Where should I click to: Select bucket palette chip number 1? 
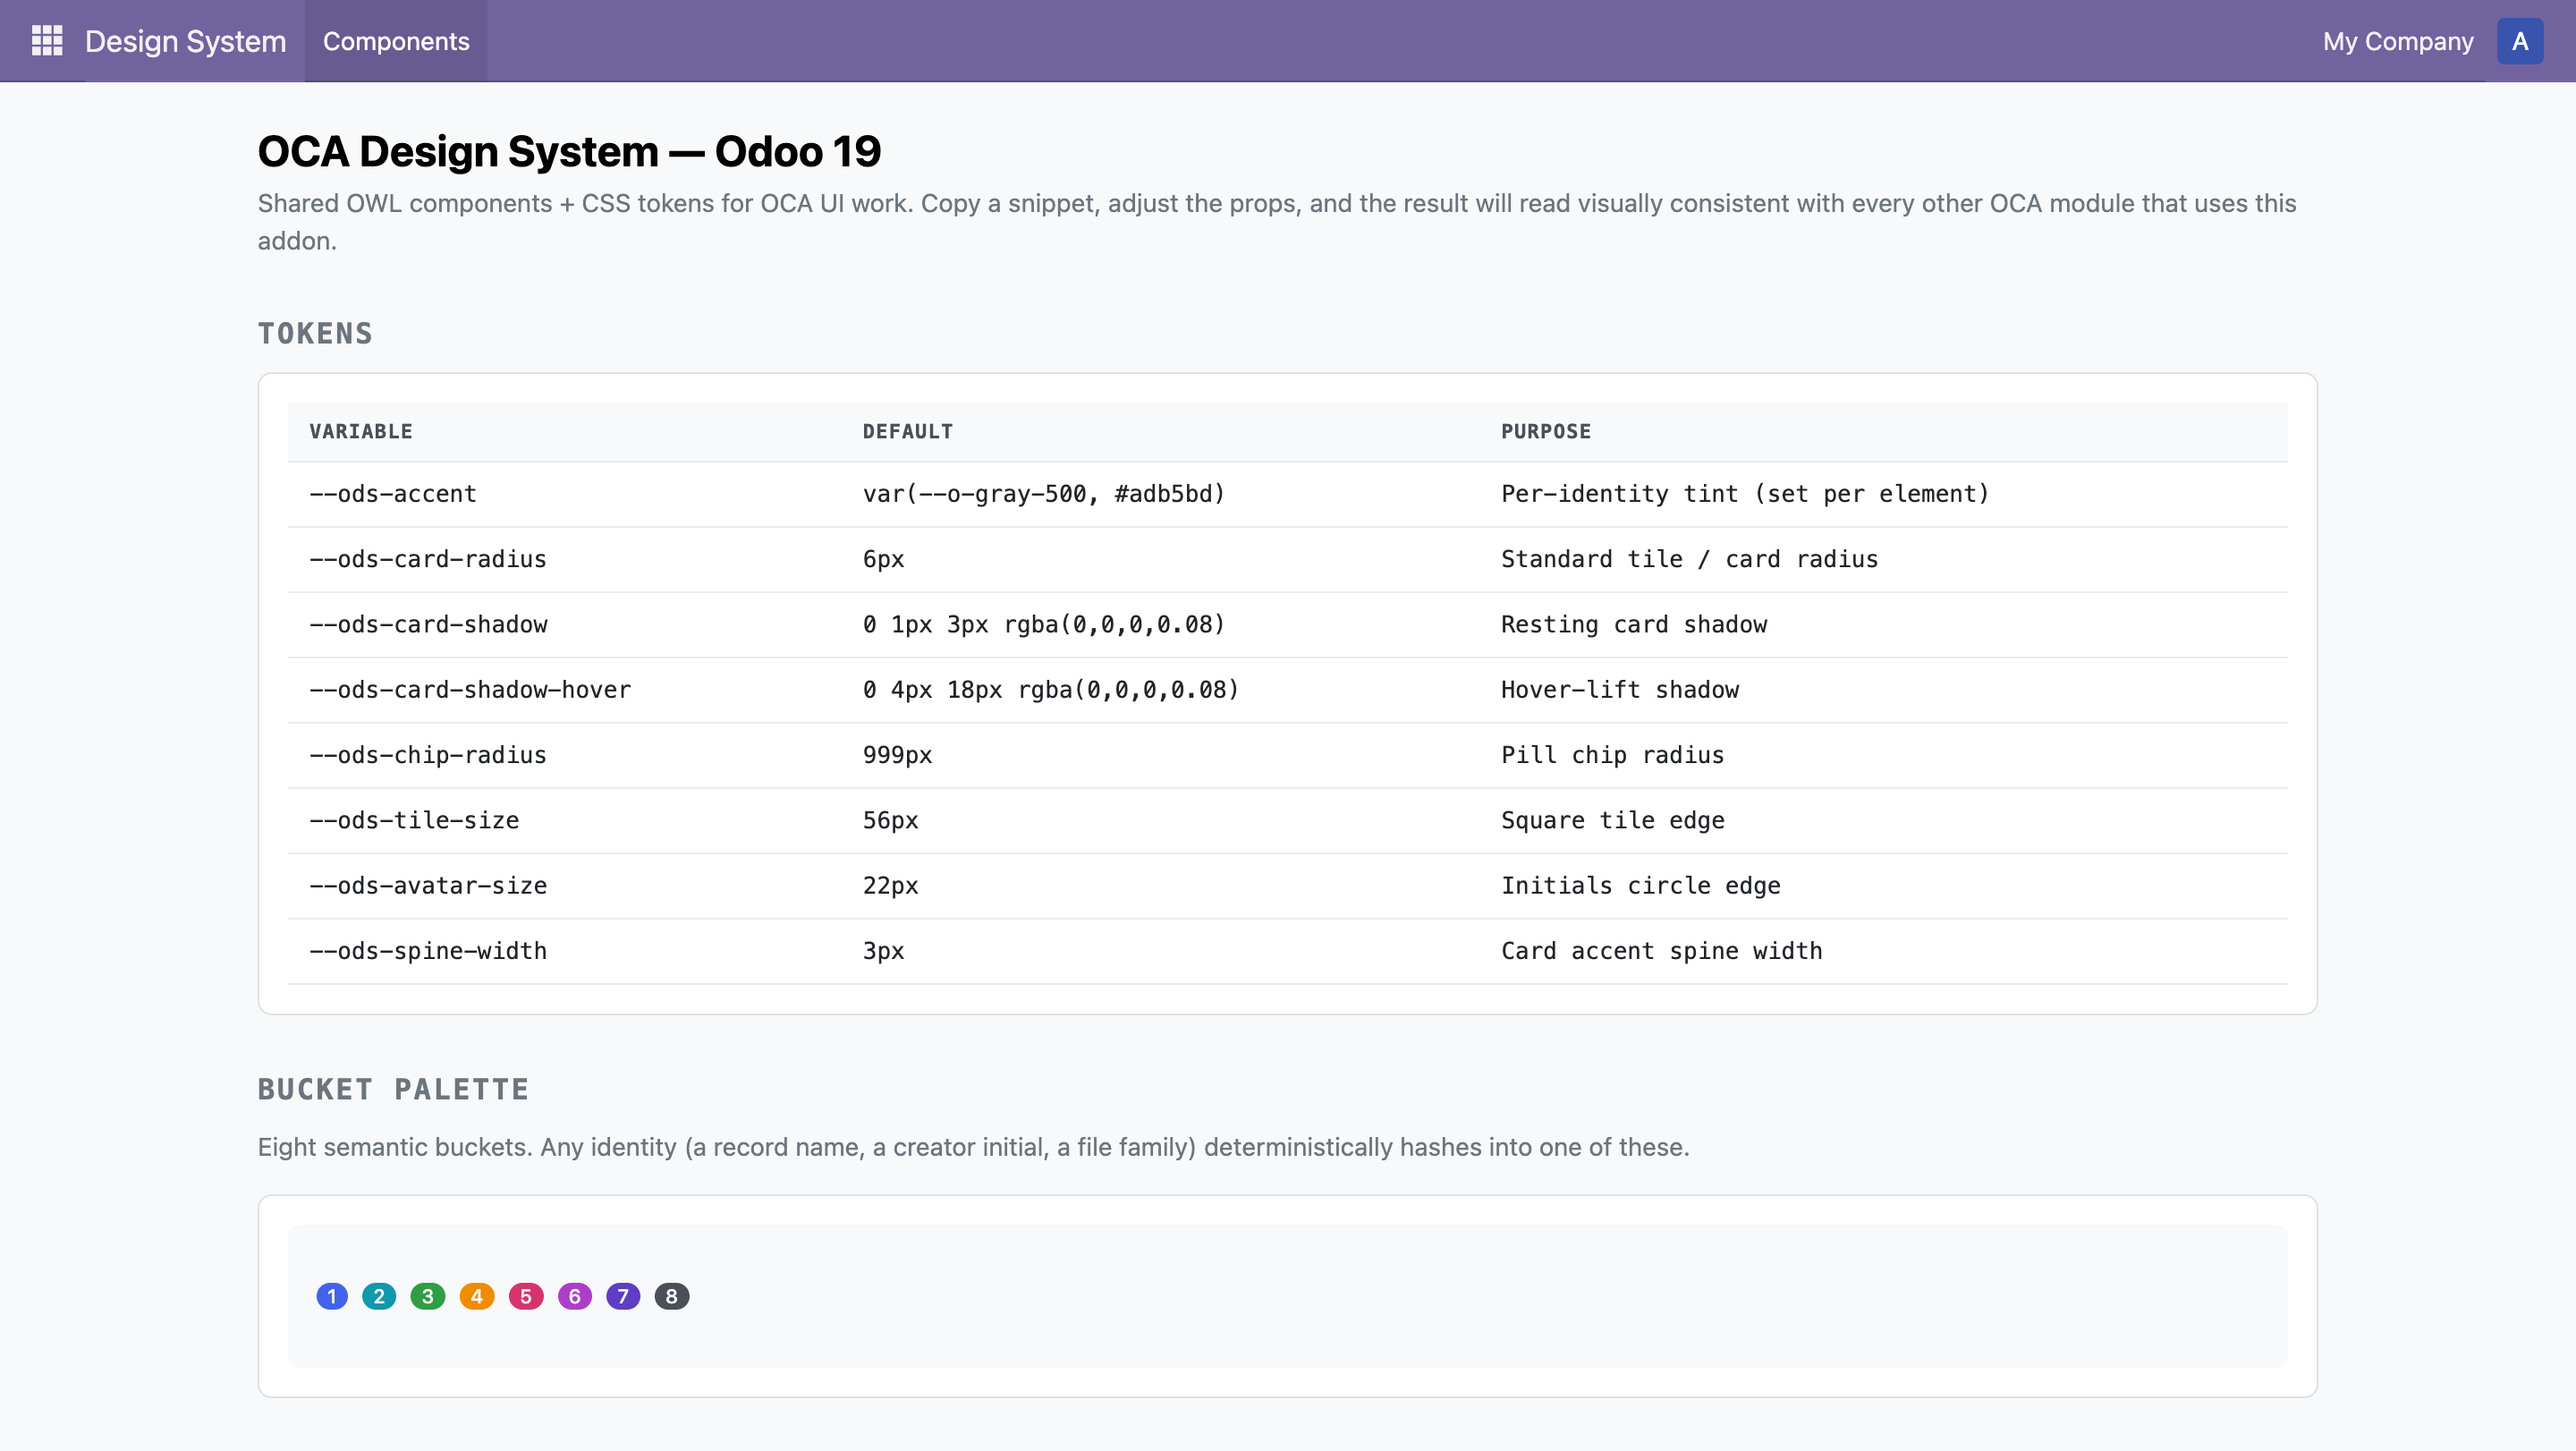point(332,1296)
